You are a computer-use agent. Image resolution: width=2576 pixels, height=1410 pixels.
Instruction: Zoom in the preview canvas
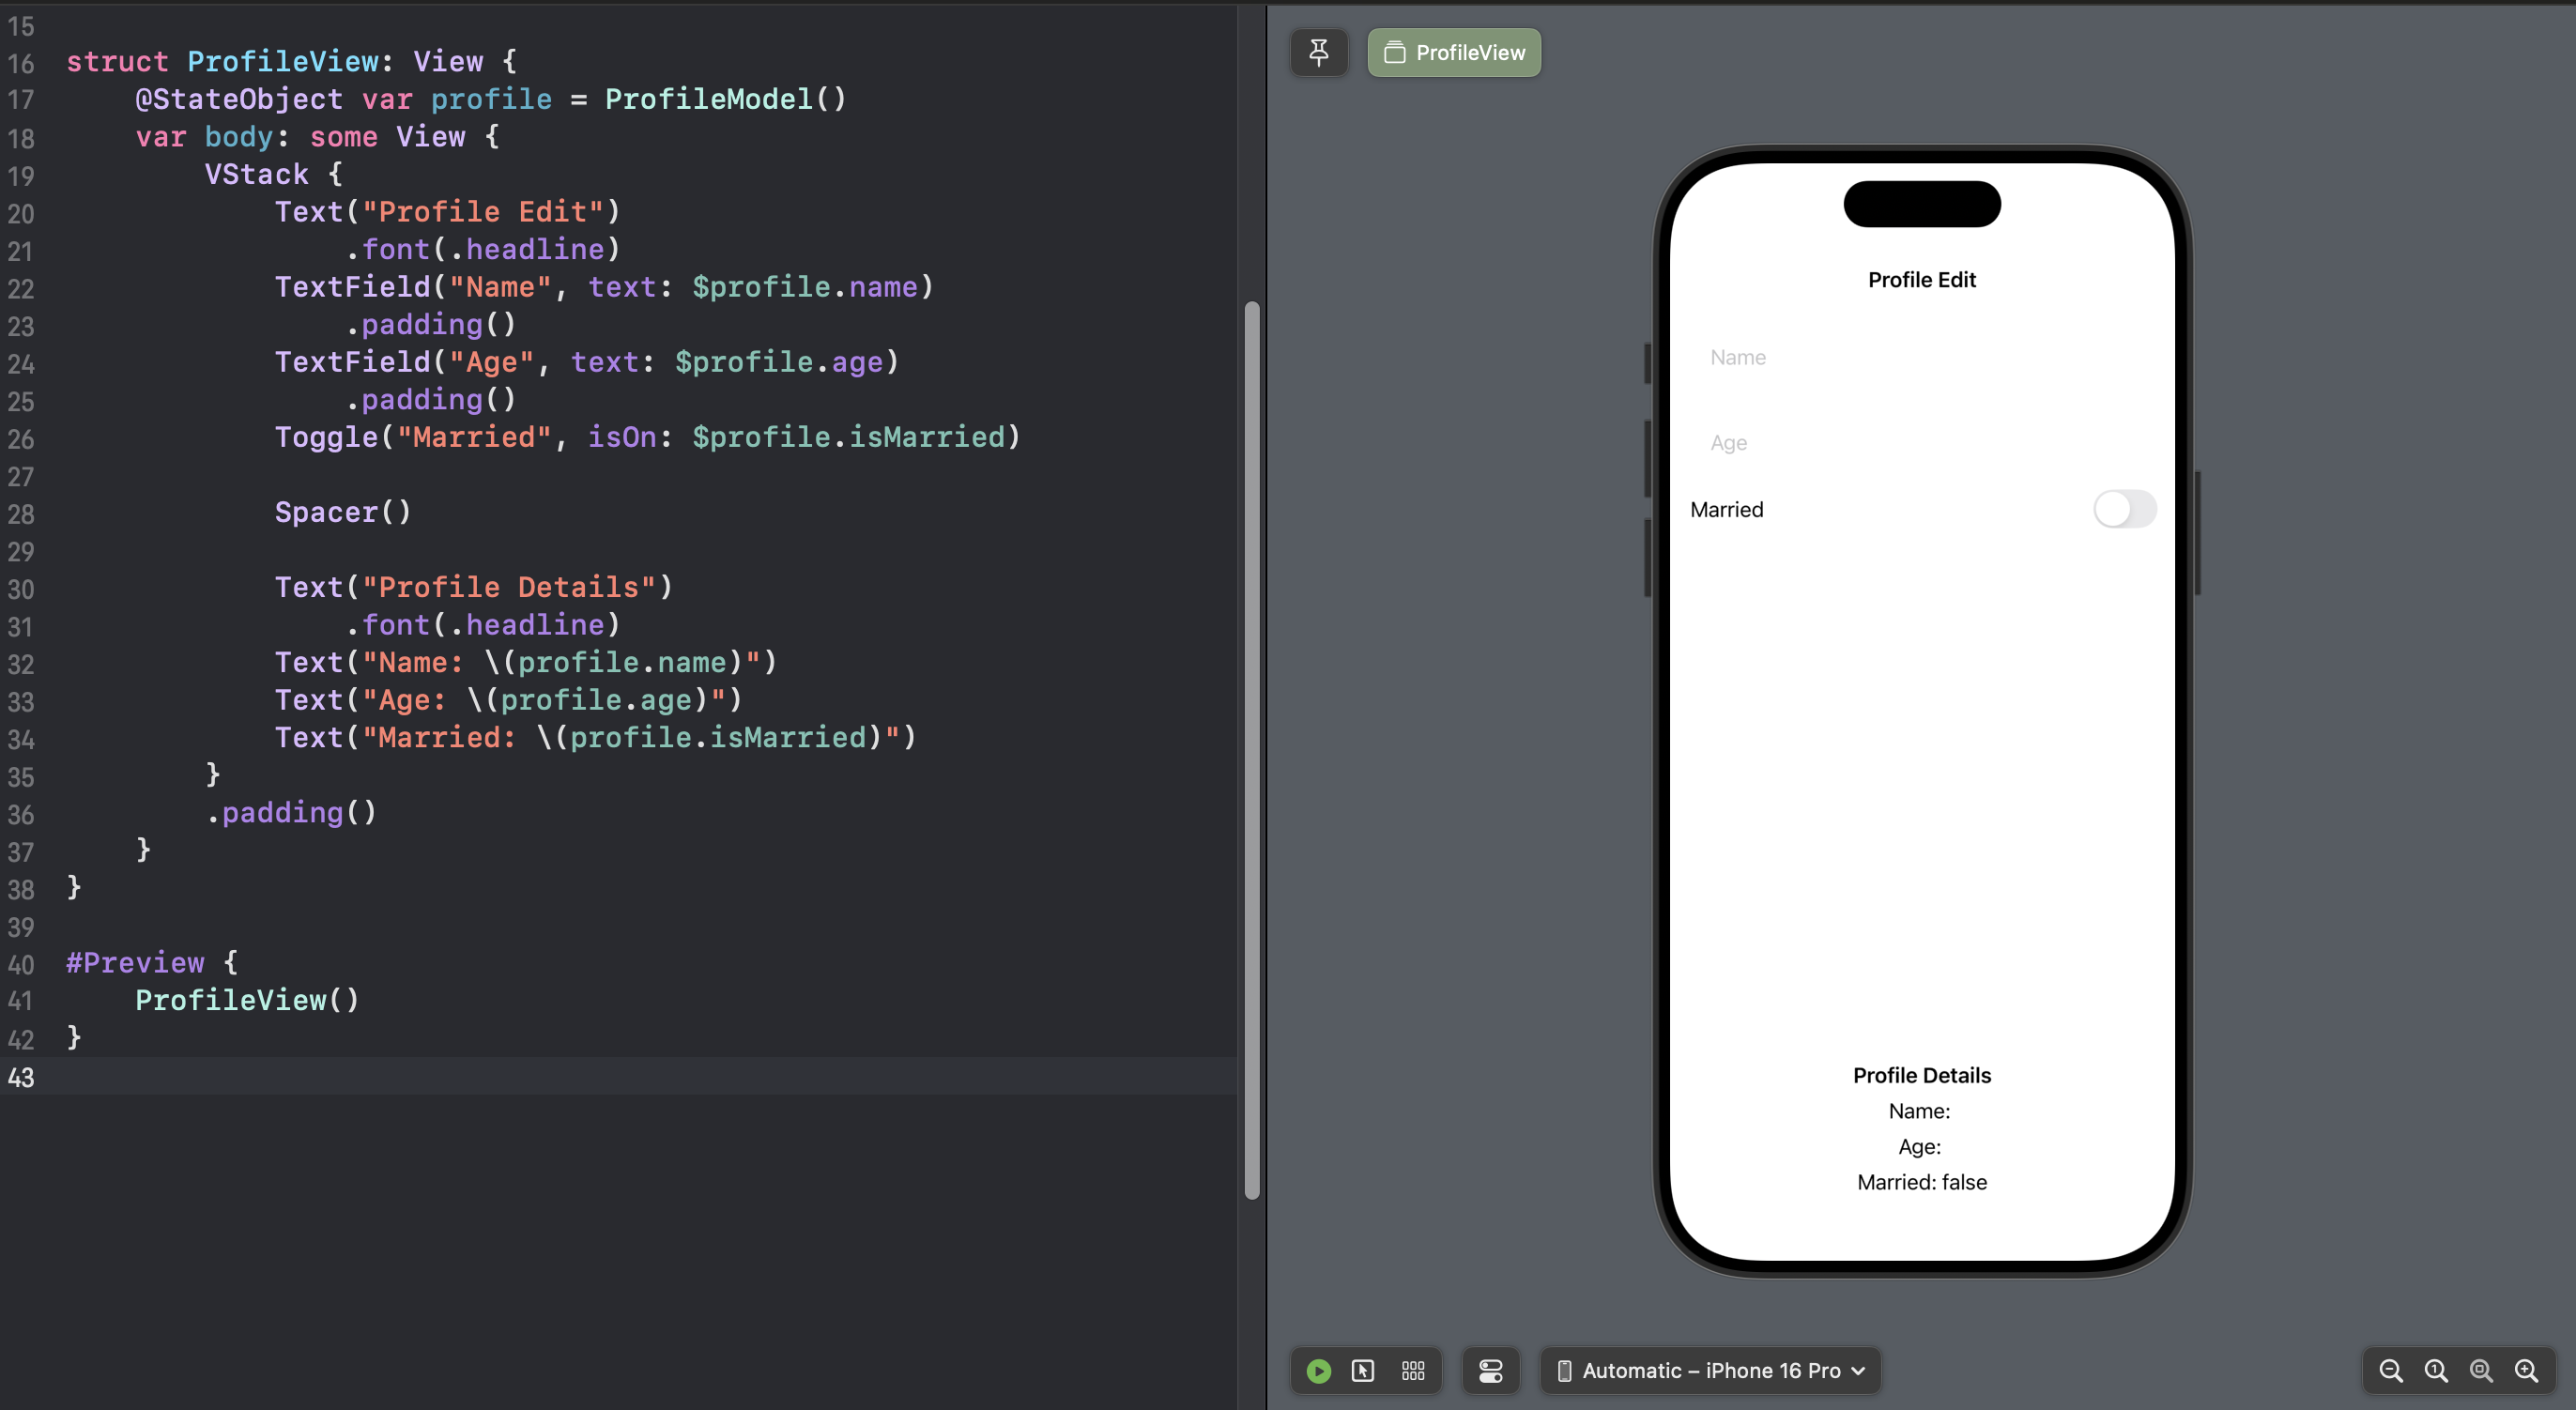point(2526,1370)
